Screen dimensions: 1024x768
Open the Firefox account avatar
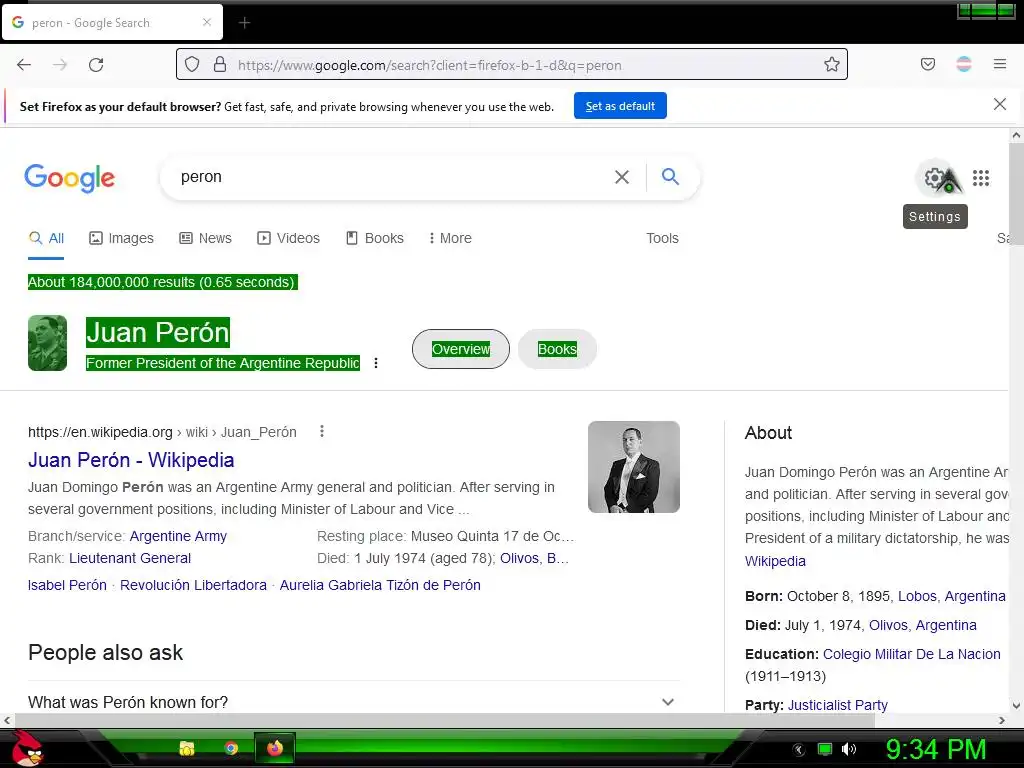point(964,64)
